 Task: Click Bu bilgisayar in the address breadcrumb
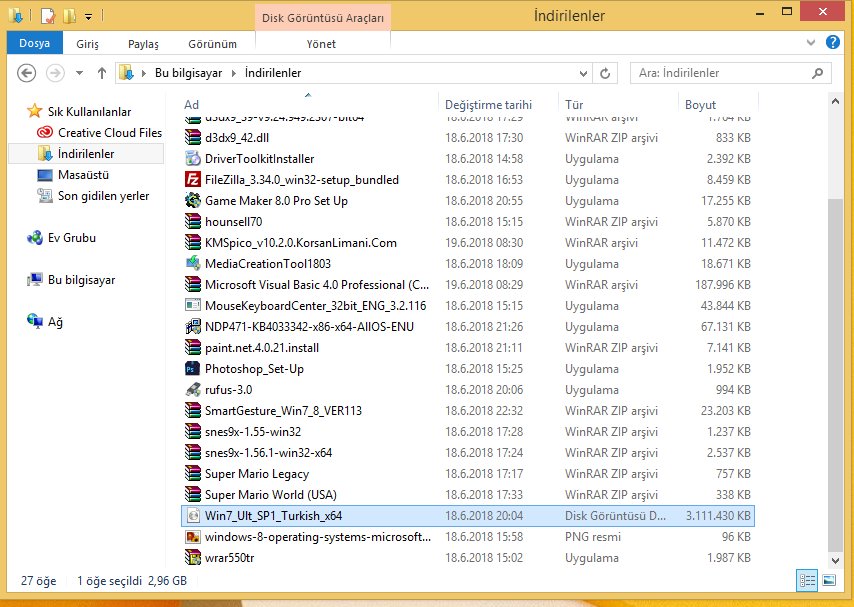[190, 73]
